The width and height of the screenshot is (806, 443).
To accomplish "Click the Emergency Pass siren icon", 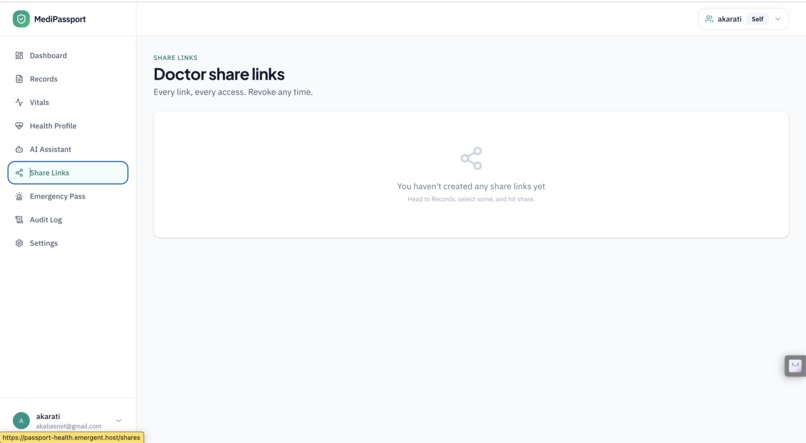I will [19, 196].
